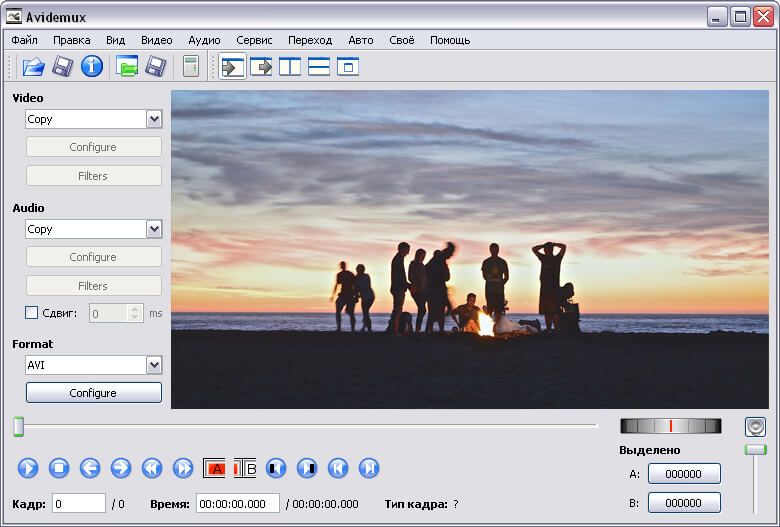The image size is (780, 527).
Task: Open the Аудио menu
Action: [x=204, y=40]
